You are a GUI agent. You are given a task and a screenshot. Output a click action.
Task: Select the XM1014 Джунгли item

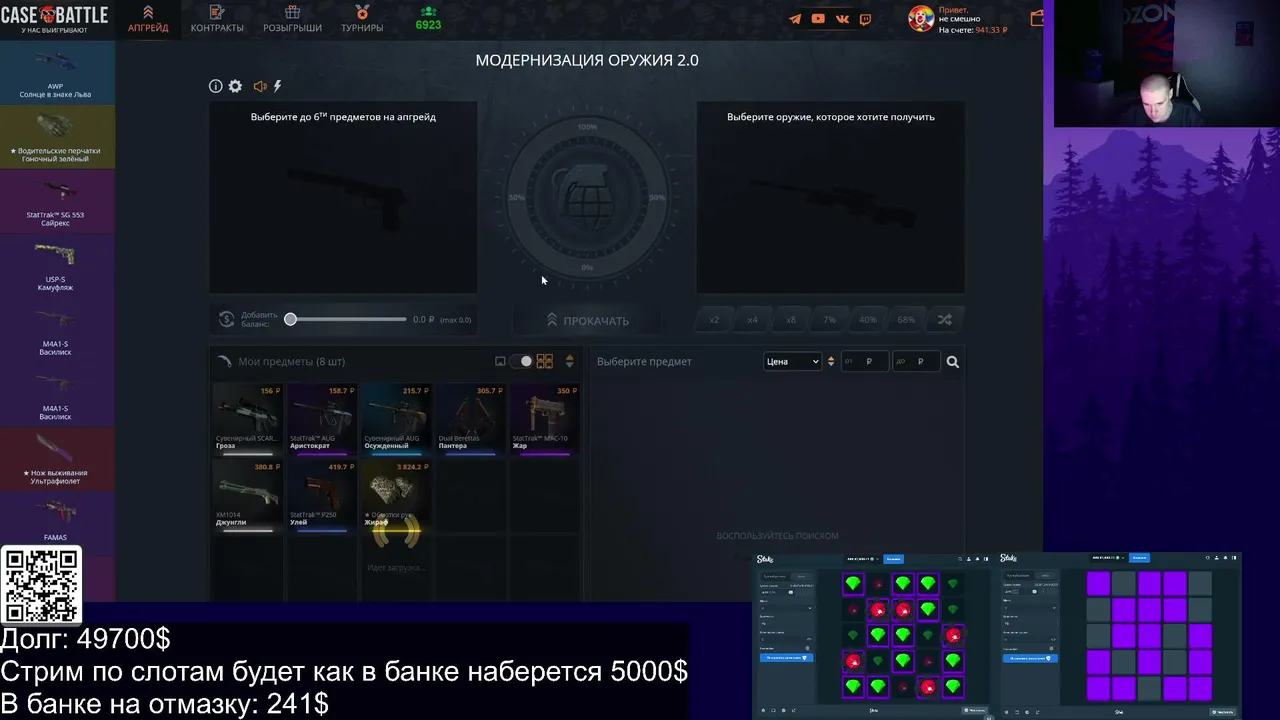(x=247, y=497)
